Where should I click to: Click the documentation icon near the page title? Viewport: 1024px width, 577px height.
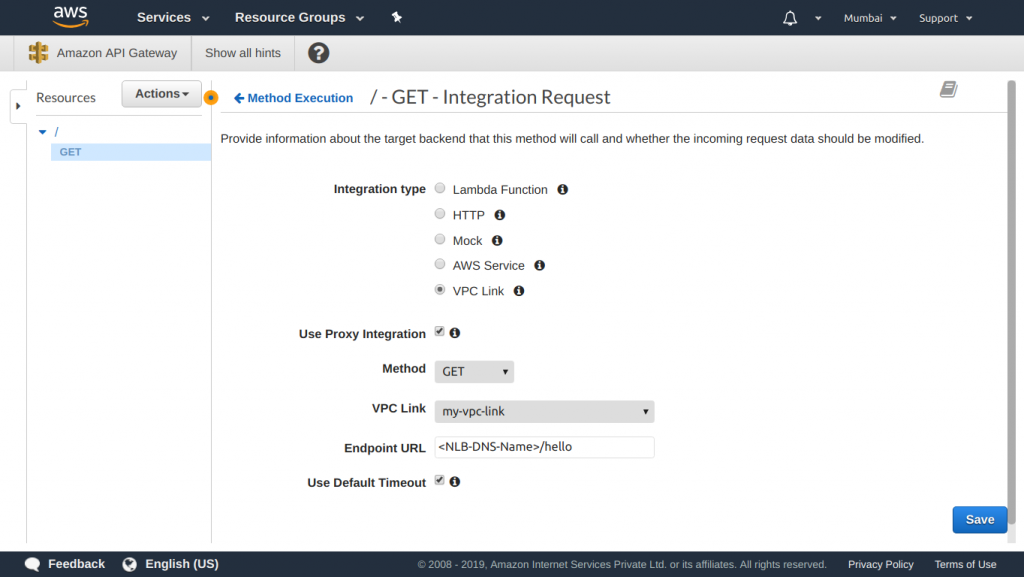(948, 89)
